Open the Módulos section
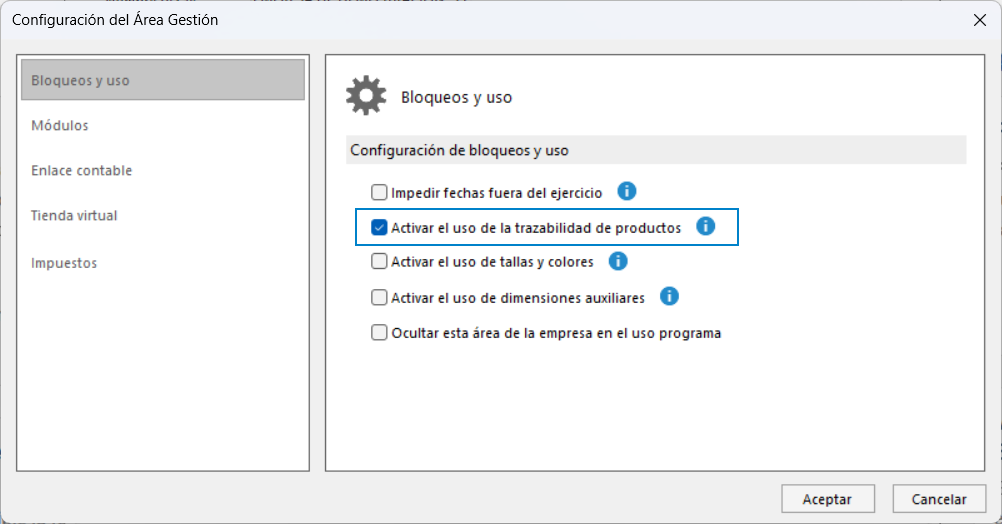The height and width of the screenshot is (524, 1003). [60, 125]
